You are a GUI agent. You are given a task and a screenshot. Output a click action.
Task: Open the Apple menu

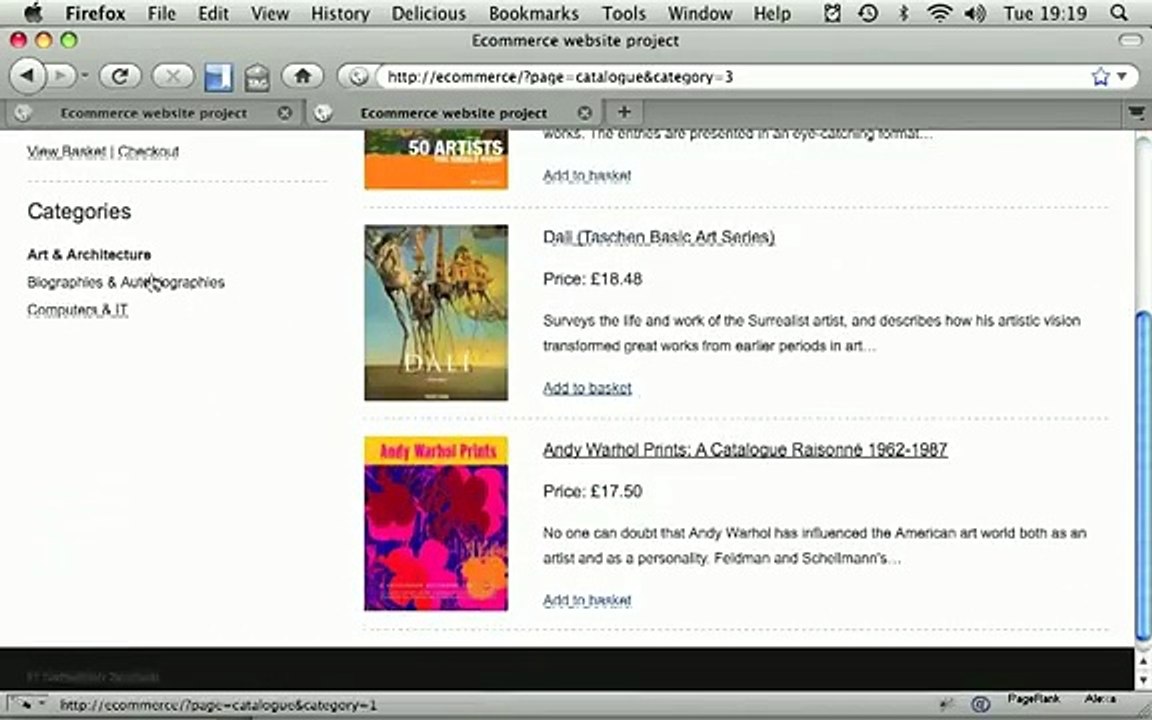(x=34, y=13)
